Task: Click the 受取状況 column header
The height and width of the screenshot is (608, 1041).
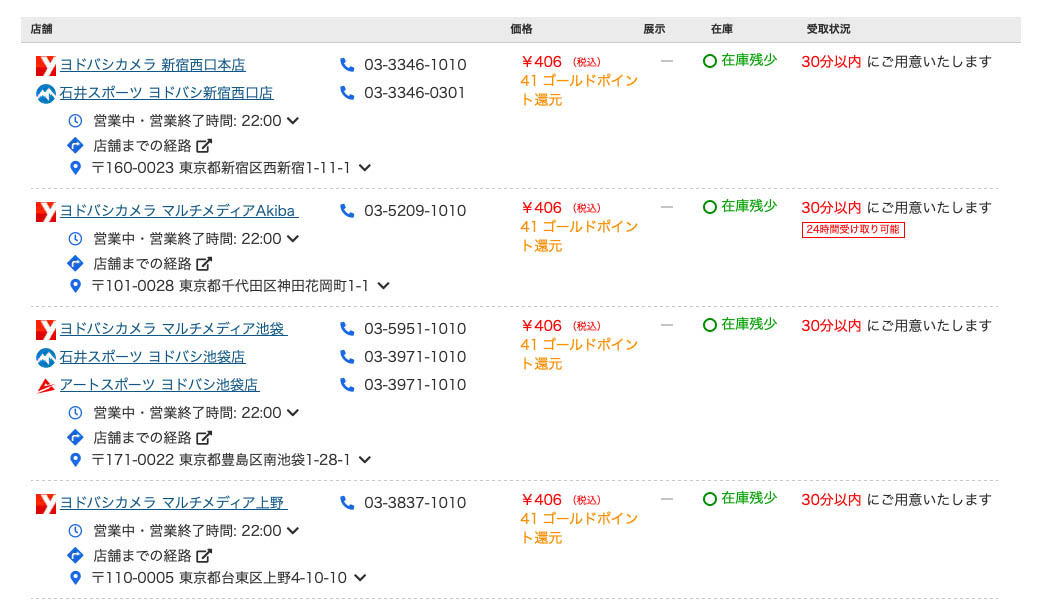Action: (828, 29)
